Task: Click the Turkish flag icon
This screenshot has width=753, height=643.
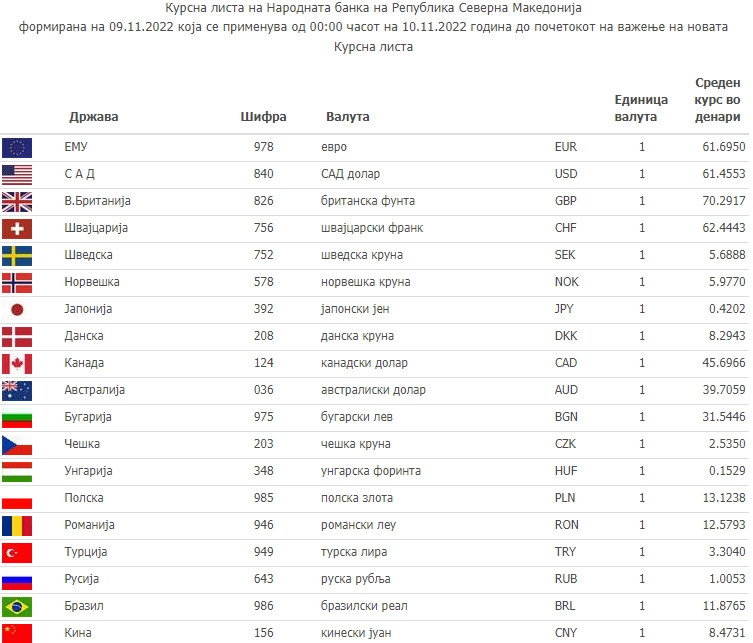Action: click(x=17, y=553)
